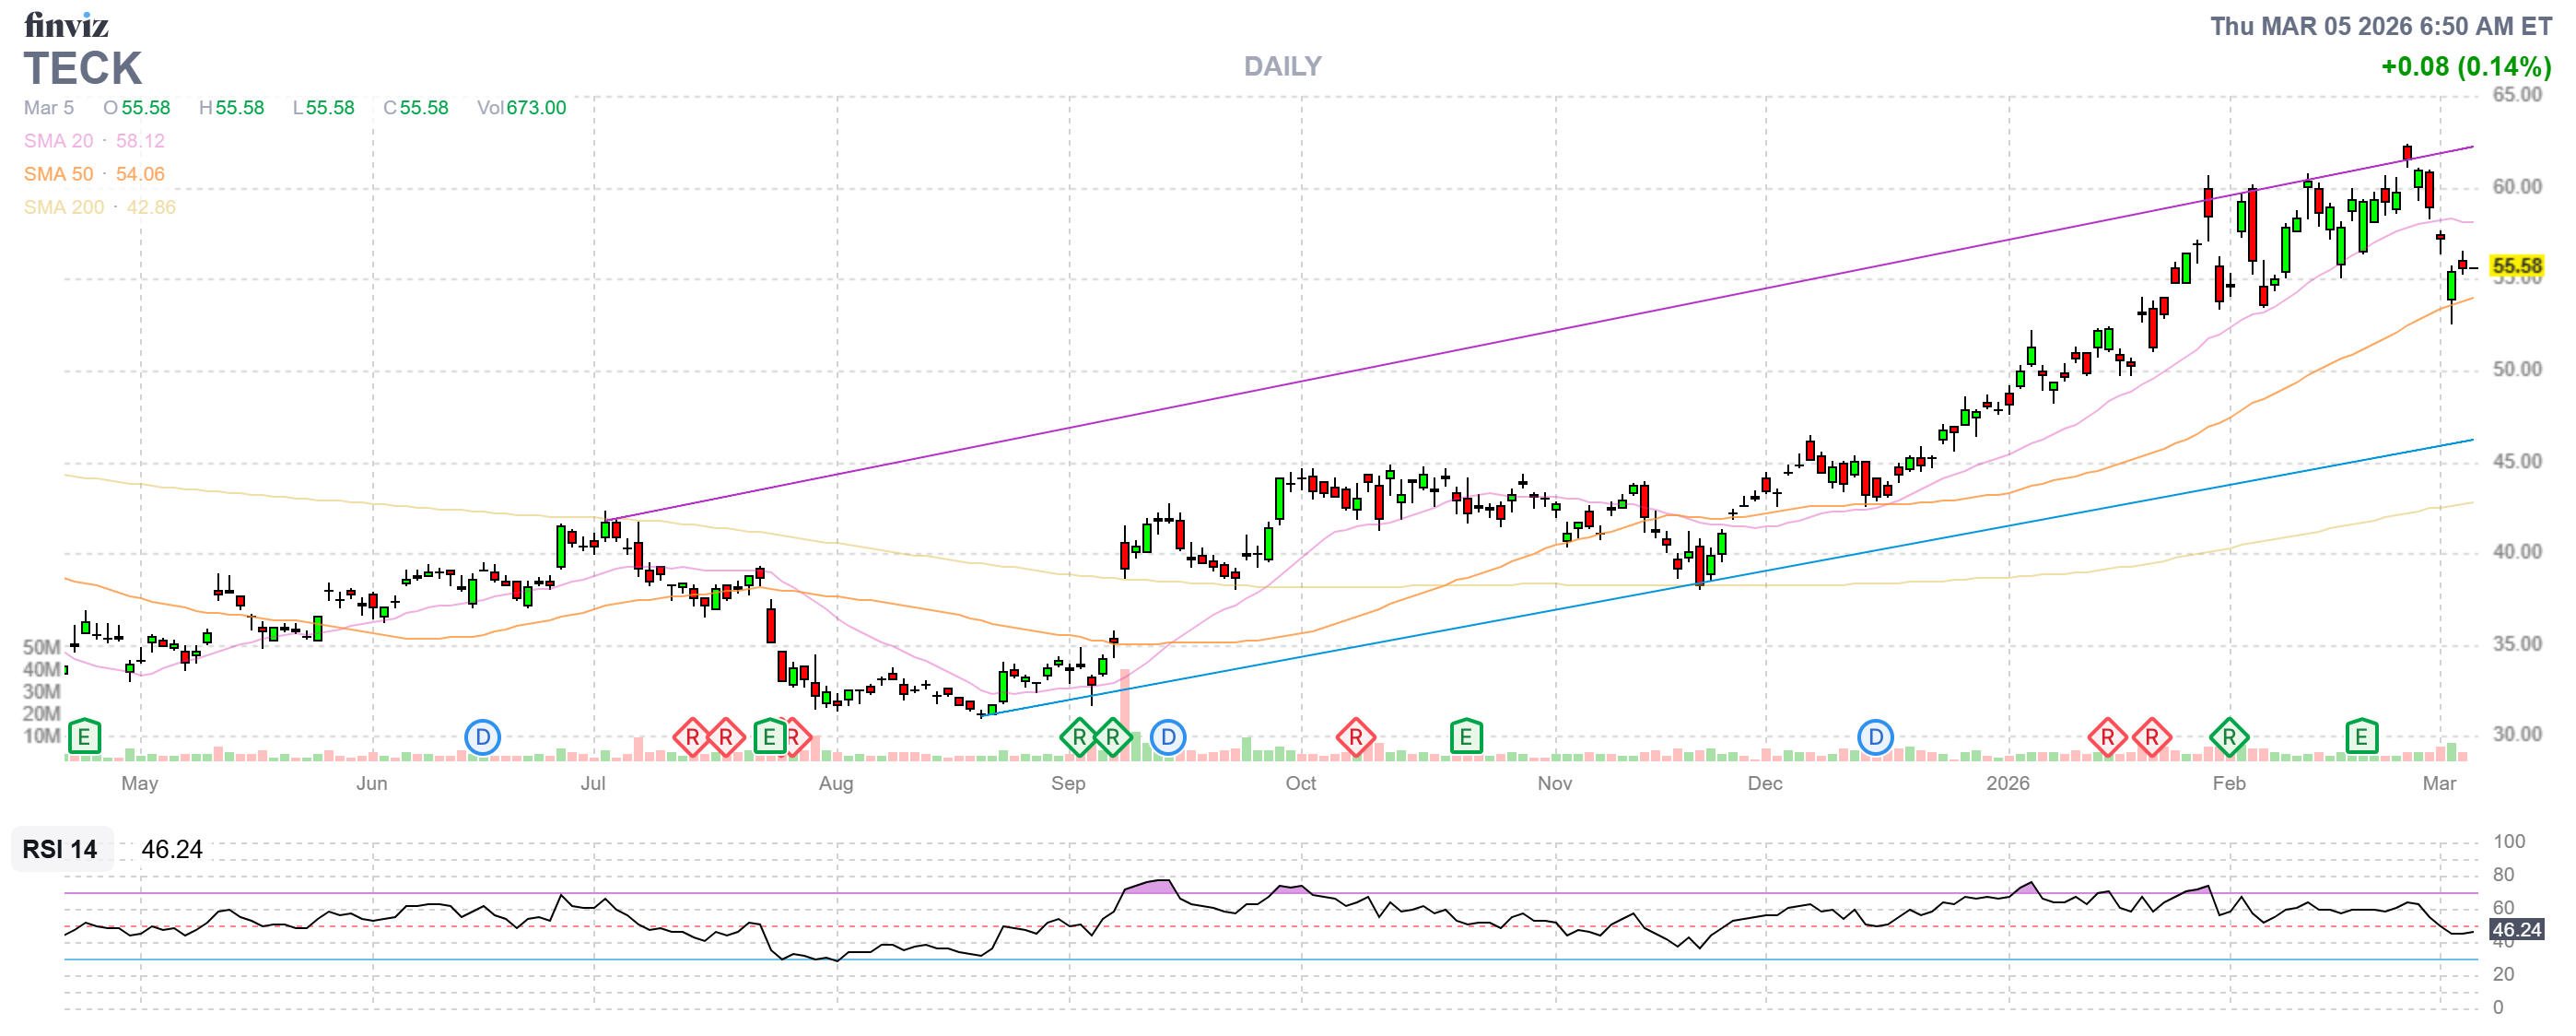
Task: Click the green R marker at February
Action: pos(2228,738)
